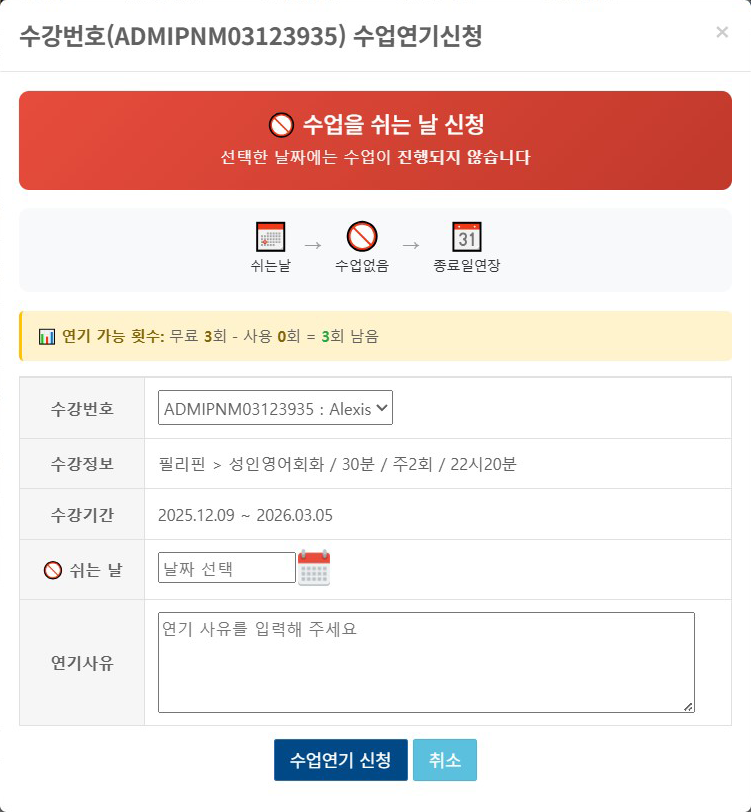Click the 수업없음 prohibition icon
Viewport: 751px width, 812px height.
362,234
